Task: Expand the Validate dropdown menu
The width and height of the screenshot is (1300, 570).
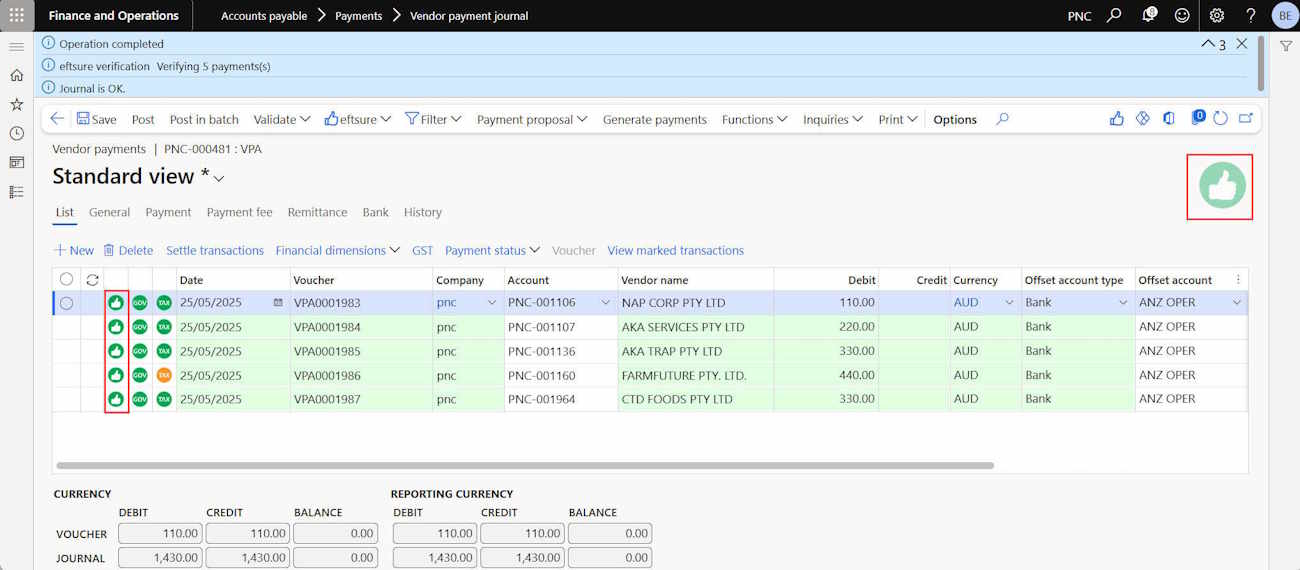Action: [282, 119]
